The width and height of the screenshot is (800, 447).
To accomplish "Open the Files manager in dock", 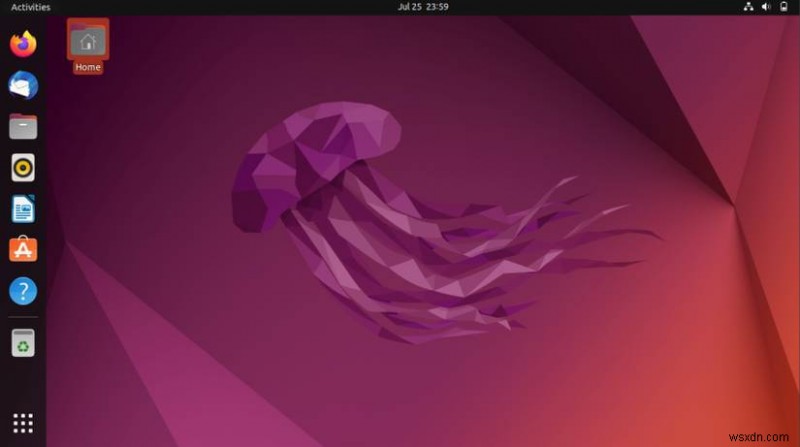I will [x=23, y=127].
